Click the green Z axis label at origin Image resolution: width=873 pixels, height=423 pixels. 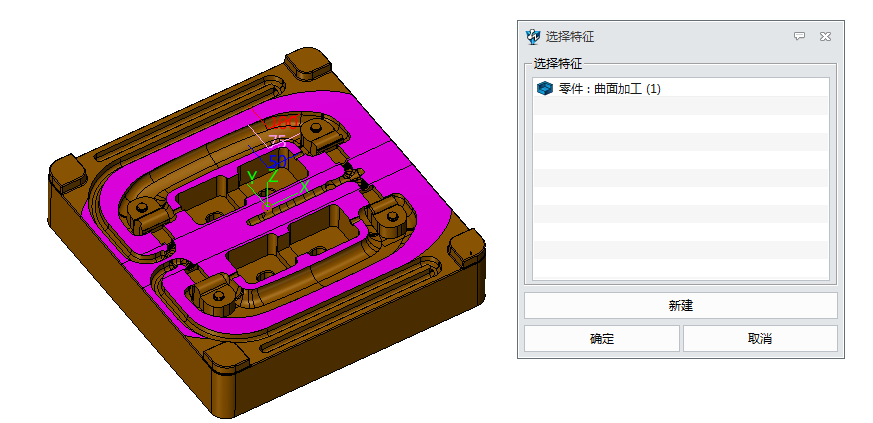tap(272, 176)
